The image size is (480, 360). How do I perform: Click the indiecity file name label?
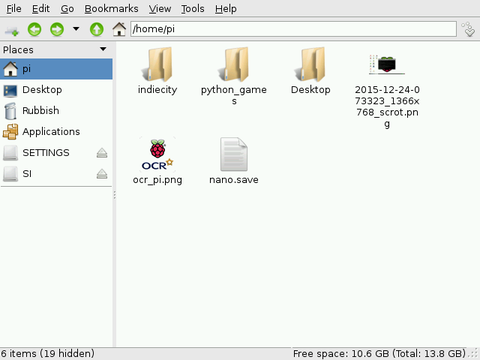click(x=157, y=90)
